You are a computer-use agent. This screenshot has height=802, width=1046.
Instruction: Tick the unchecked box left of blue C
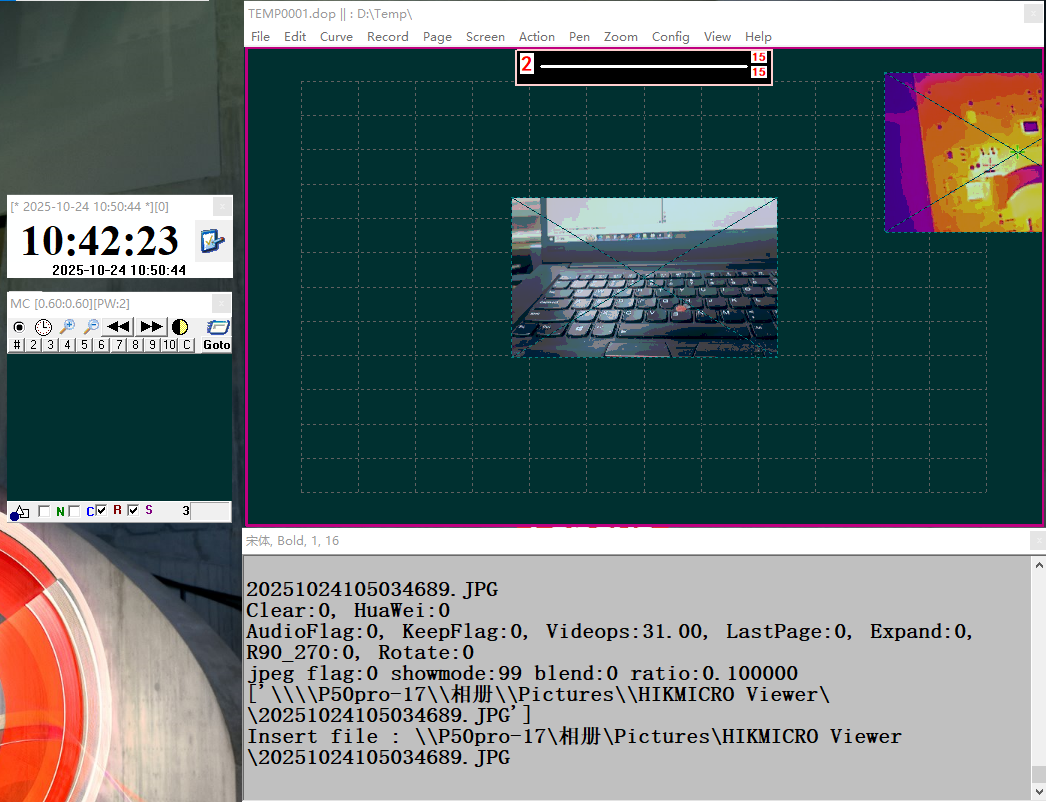coord(74,511)
